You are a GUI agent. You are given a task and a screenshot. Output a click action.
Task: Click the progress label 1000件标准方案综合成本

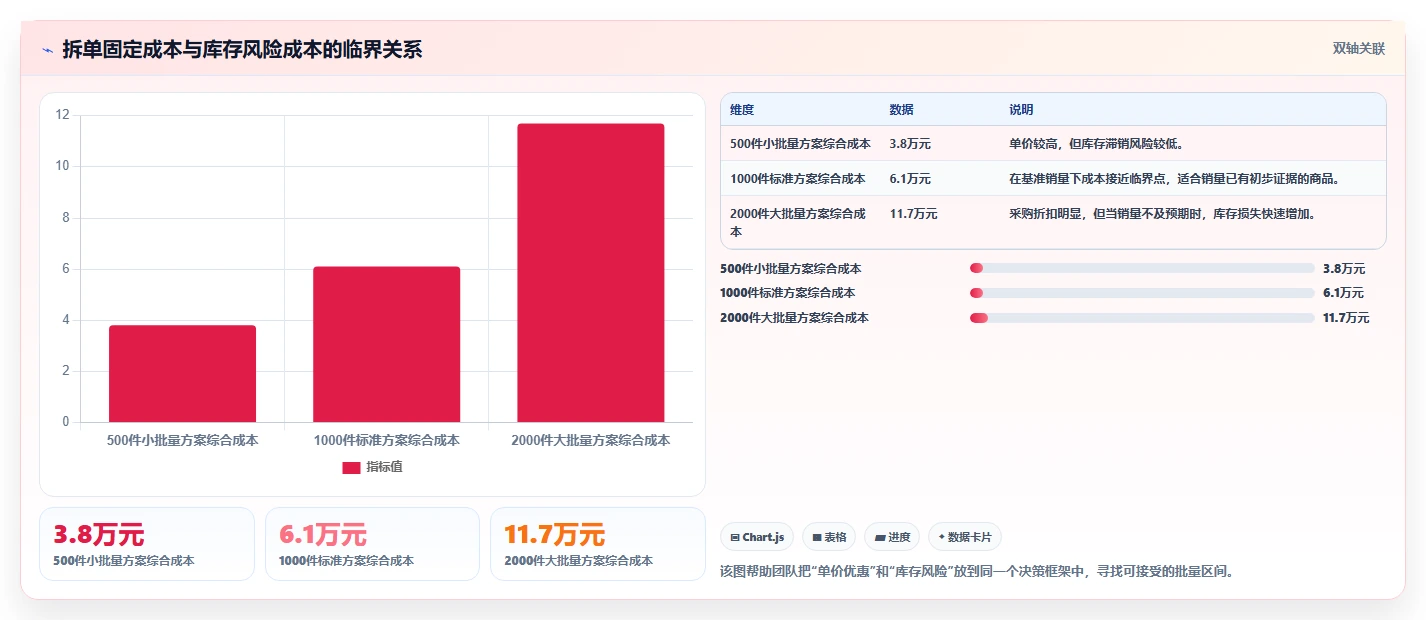point(788,293)
